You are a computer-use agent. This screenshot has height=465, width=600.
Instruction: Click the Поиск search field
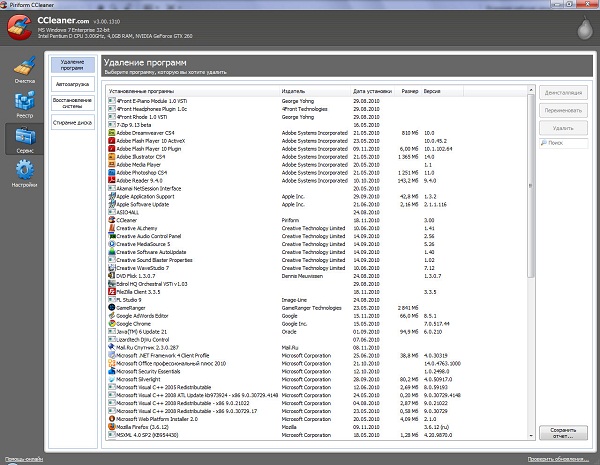pyautogui.click(x=563, y=143)
